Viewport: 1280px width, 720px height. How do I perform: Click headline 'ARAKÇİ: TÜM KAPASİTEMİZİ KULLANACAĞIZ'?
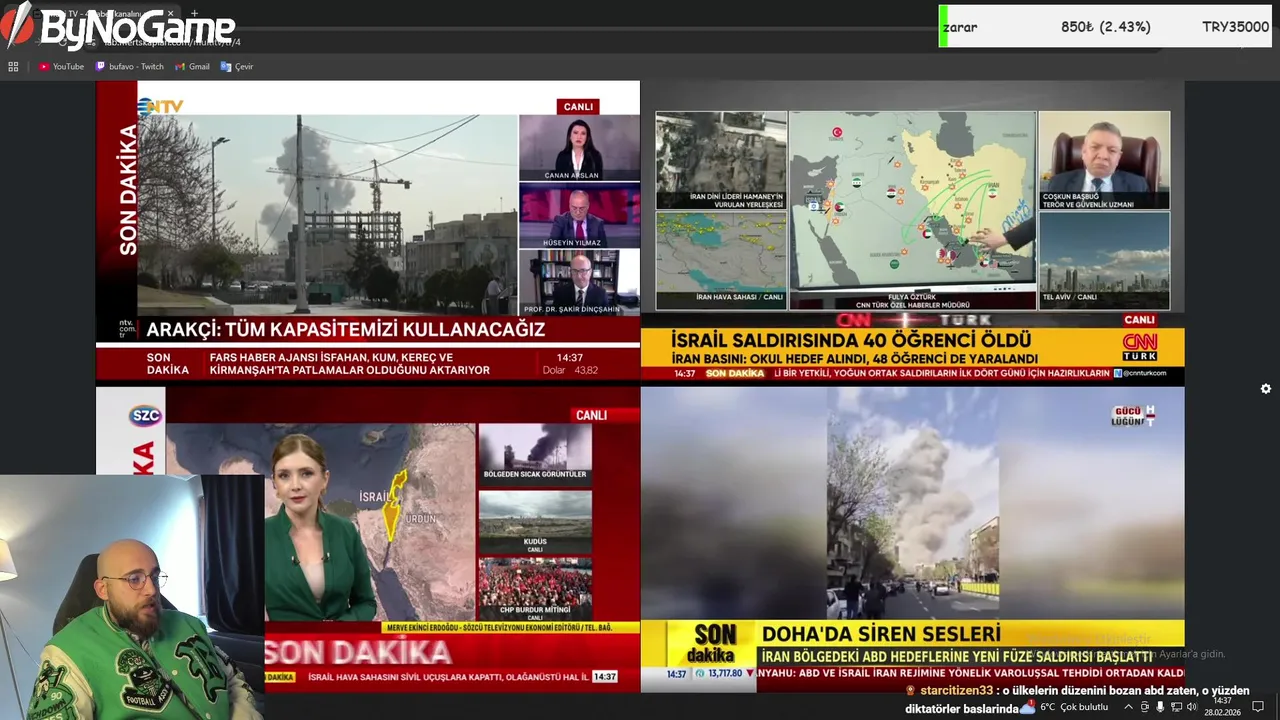(x=346, y=329)
